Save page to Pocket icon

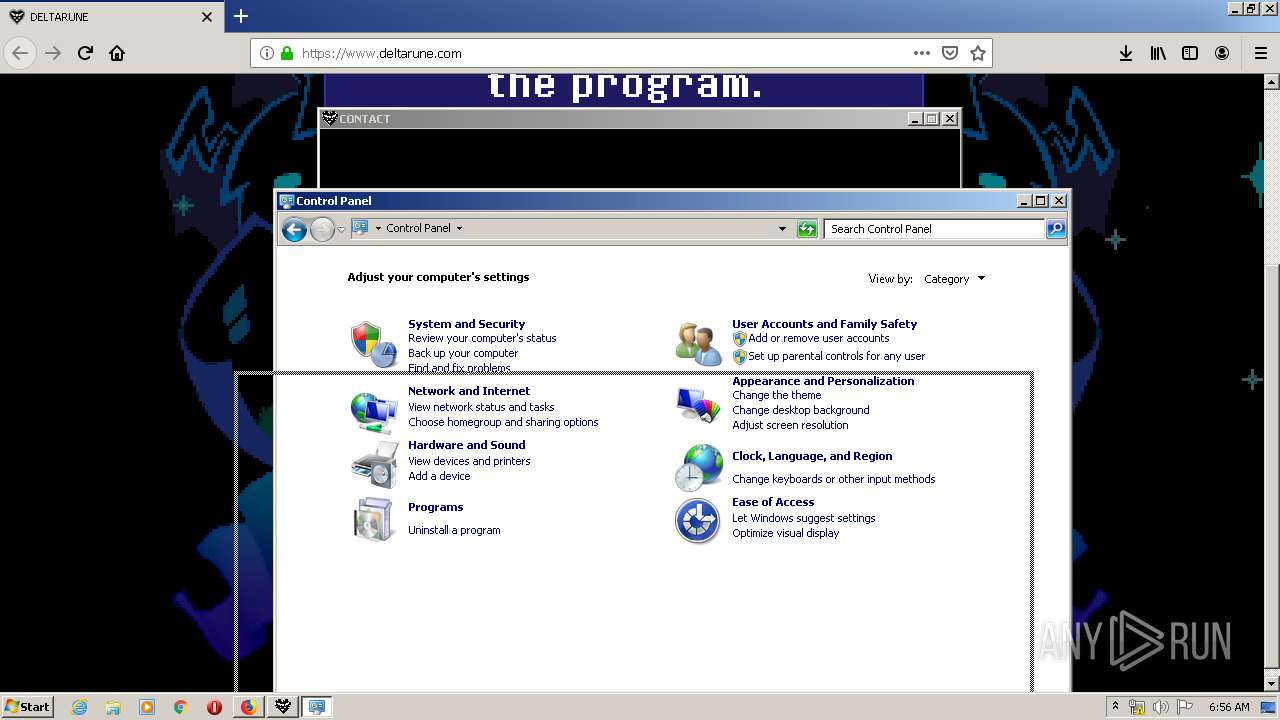950,53
